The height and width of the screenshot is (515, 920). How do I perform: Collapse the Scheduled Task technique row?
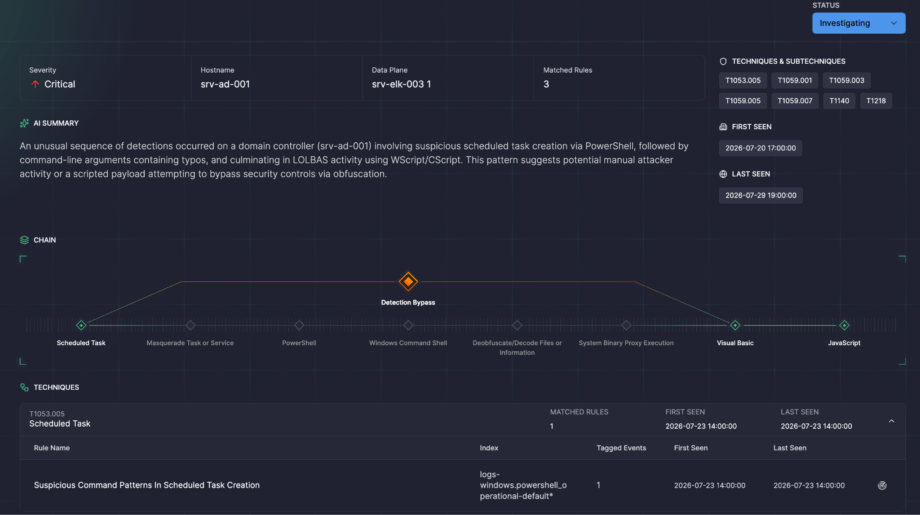point(891,421)
